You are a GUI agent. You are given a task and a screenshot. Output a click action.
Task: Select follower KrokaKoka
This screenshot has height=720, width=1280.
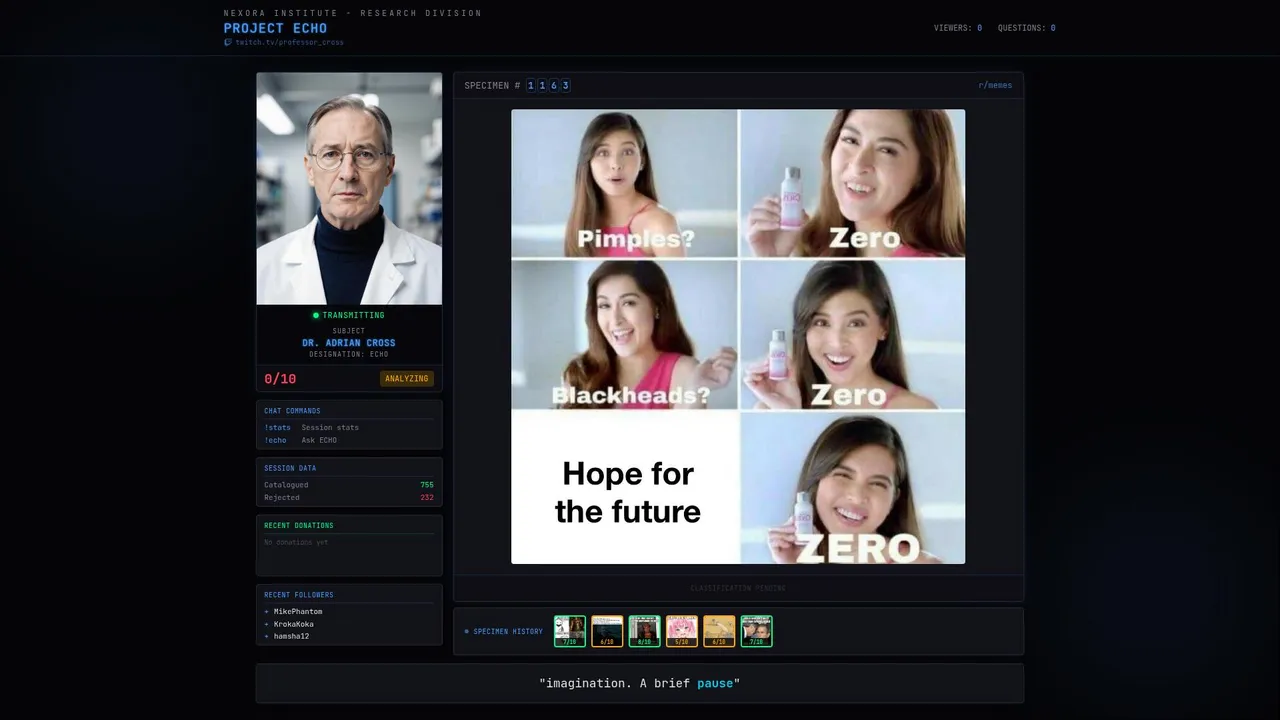click(294, 624)
